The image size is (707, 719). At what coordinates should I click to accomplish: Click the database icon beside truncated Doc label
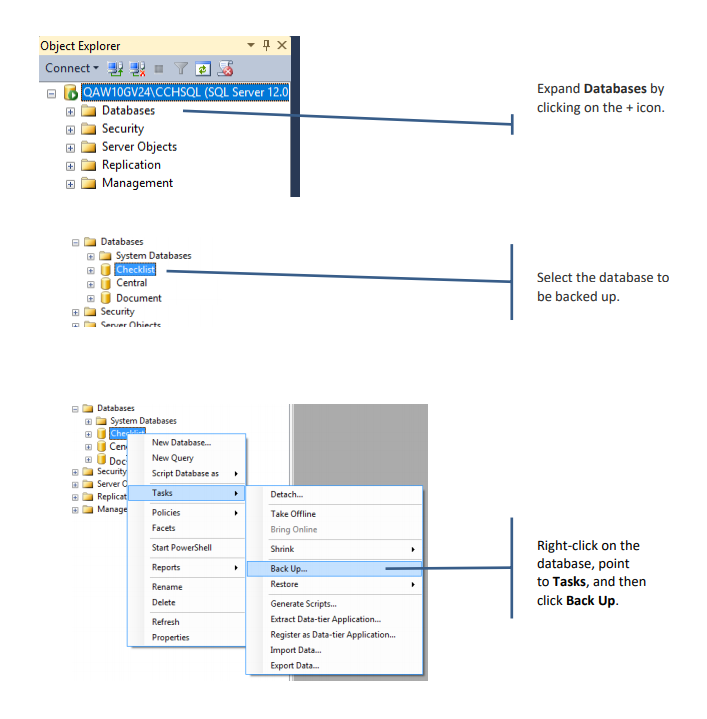[102, 459]
